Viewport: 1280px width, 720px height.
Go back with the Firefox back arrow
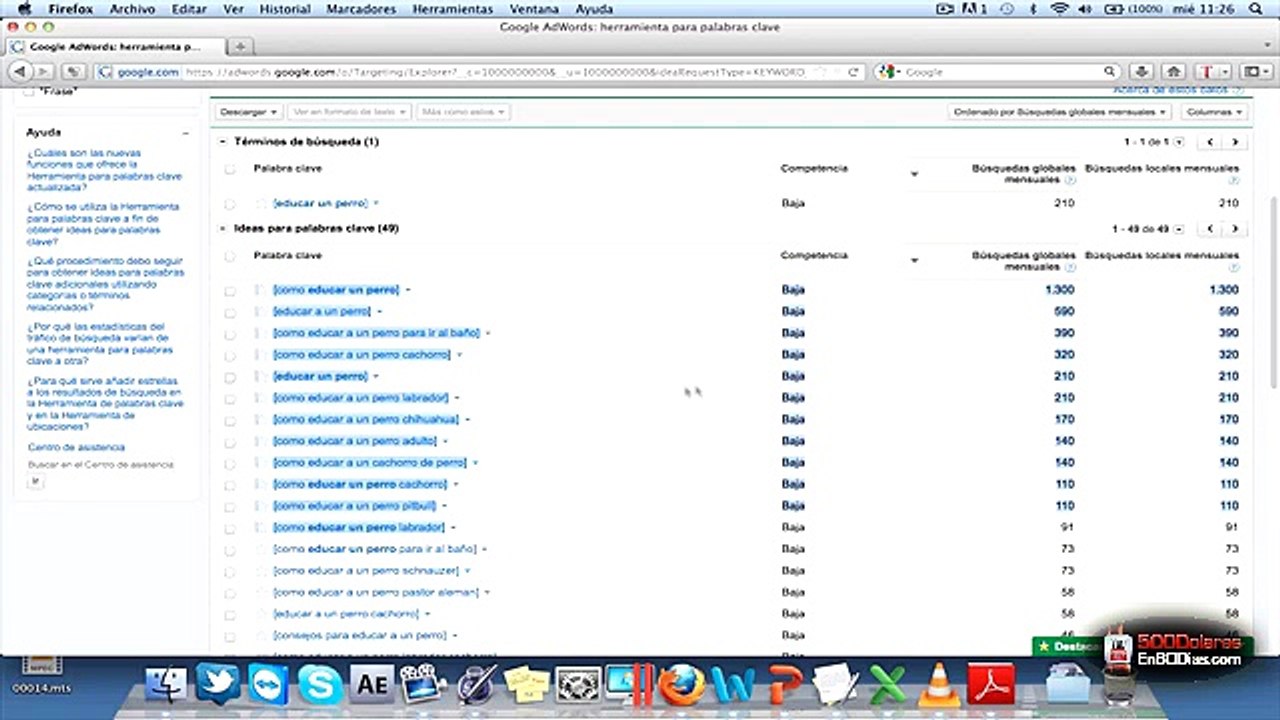[19, 72]
